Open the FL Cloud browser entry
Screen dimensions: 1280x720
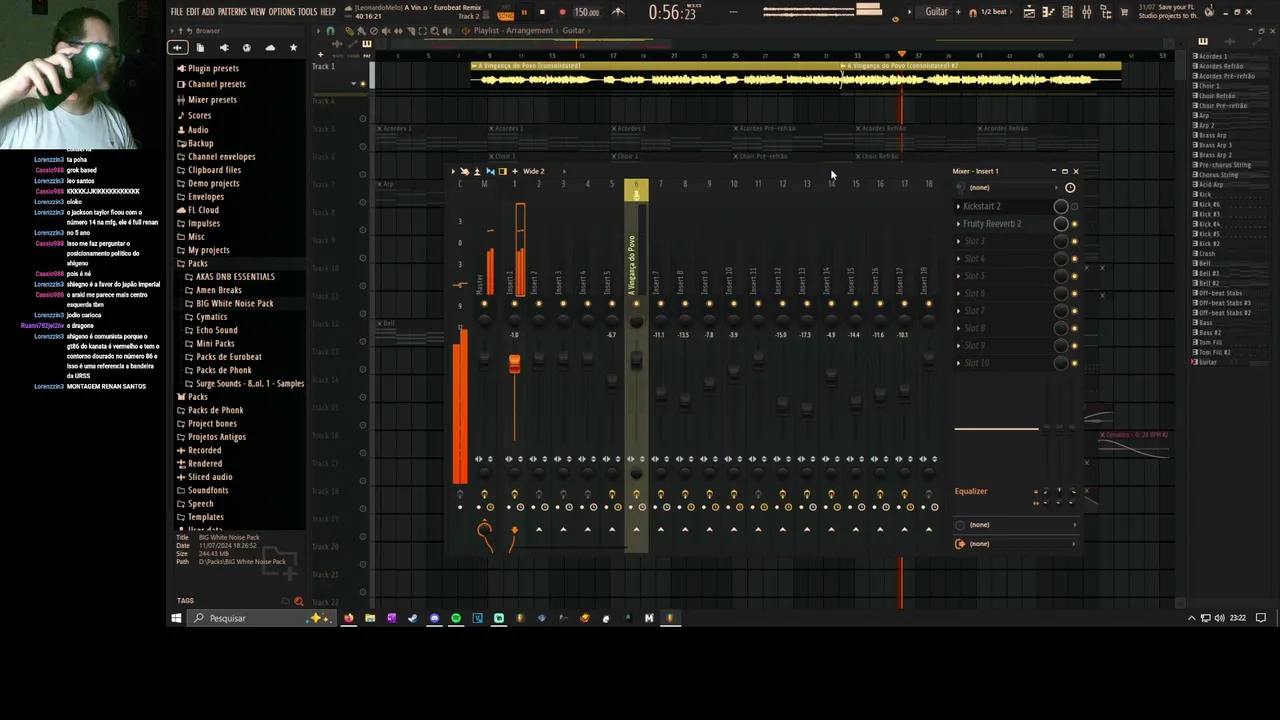(x=203, y=210)
